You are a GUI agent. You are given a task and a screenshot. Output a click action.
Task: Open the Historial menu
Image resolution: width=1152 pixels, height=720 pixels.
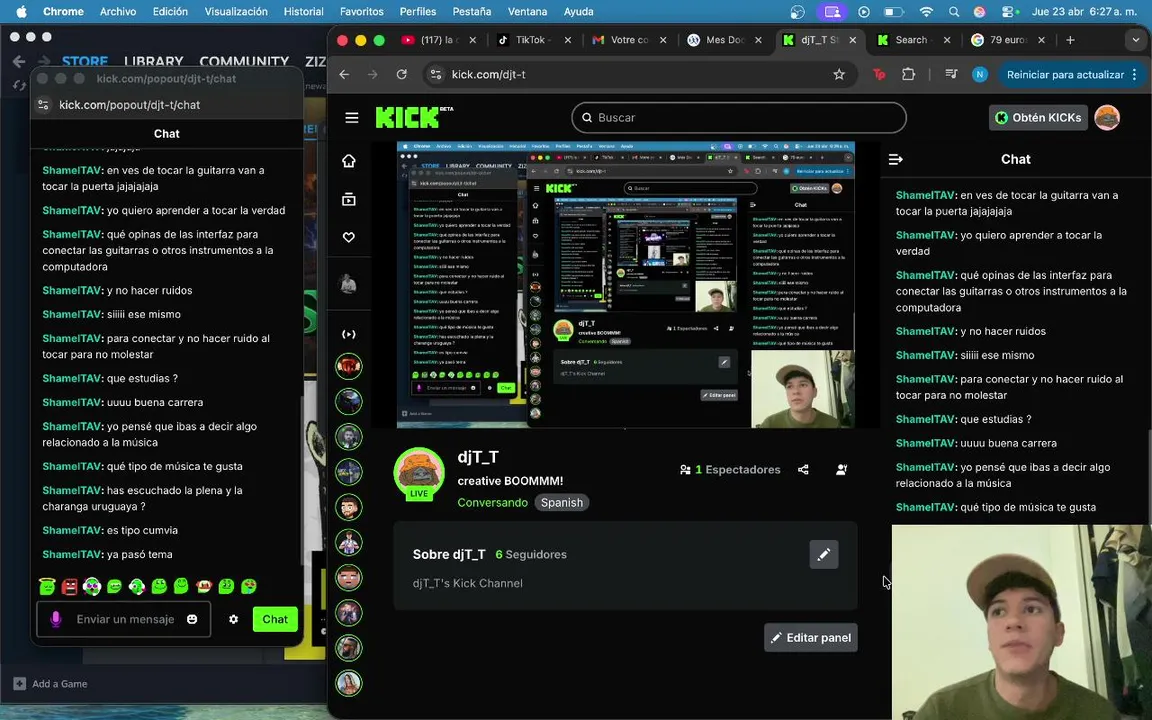click(x=303, y=12)
